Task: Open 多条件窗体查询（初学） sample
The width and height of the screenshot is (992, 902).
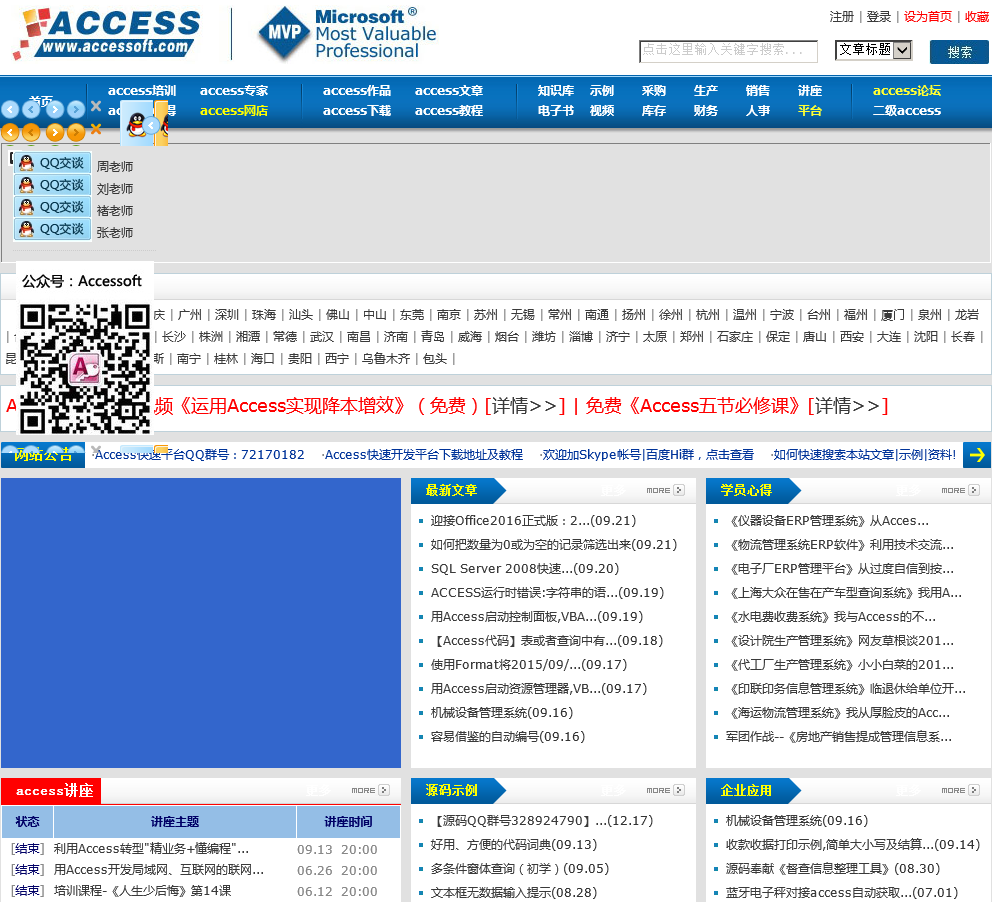Action: [519, 868]
